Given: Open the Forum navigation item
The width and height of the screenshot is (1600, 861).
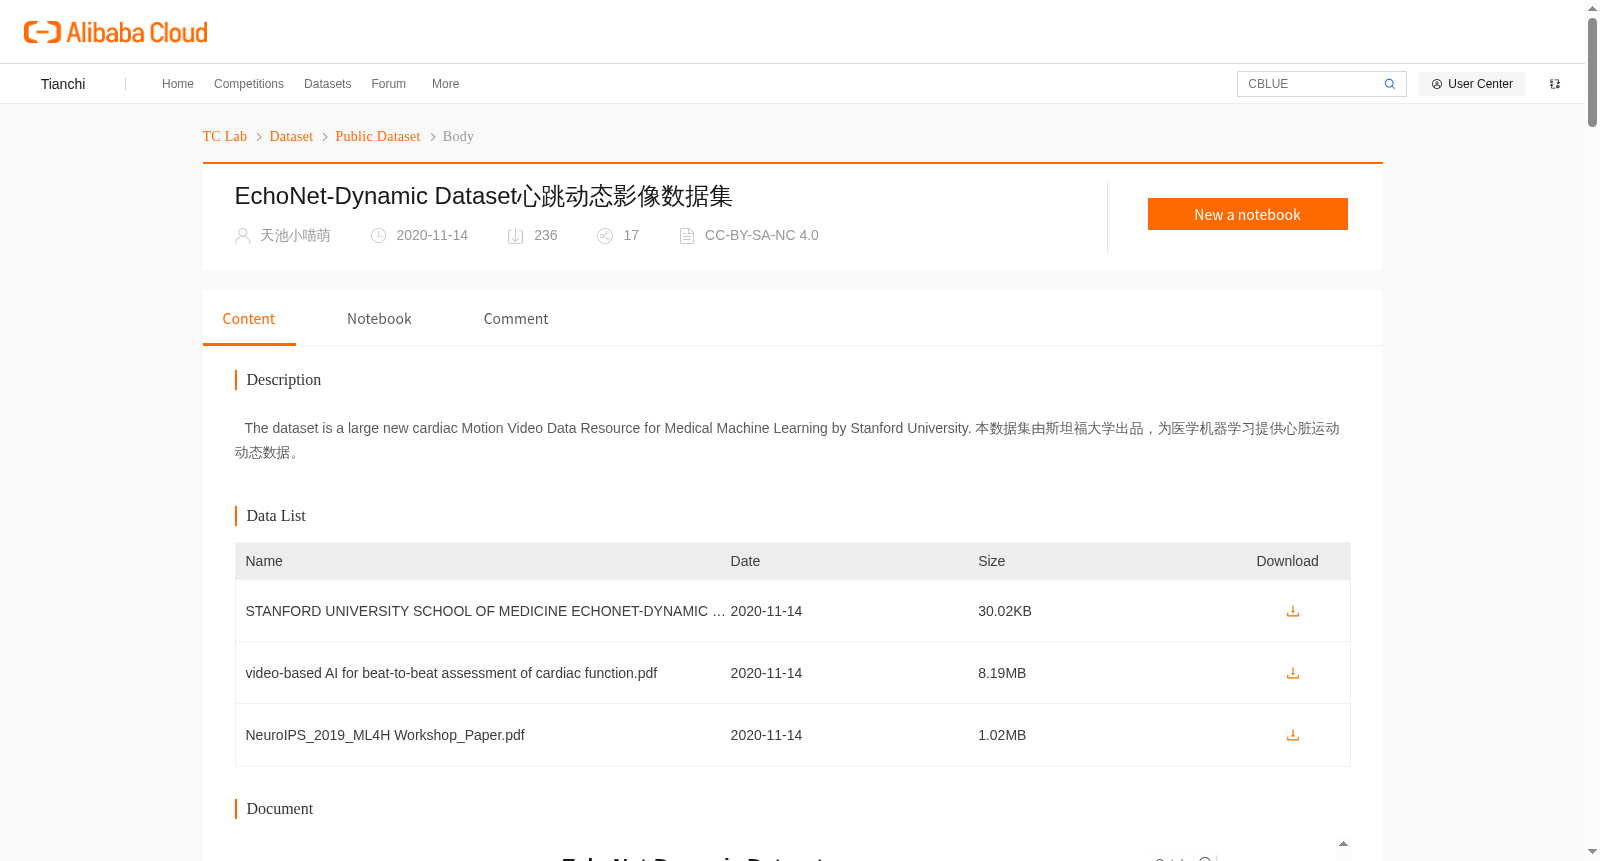Looking at the screenshot, I should pos(388,84).
